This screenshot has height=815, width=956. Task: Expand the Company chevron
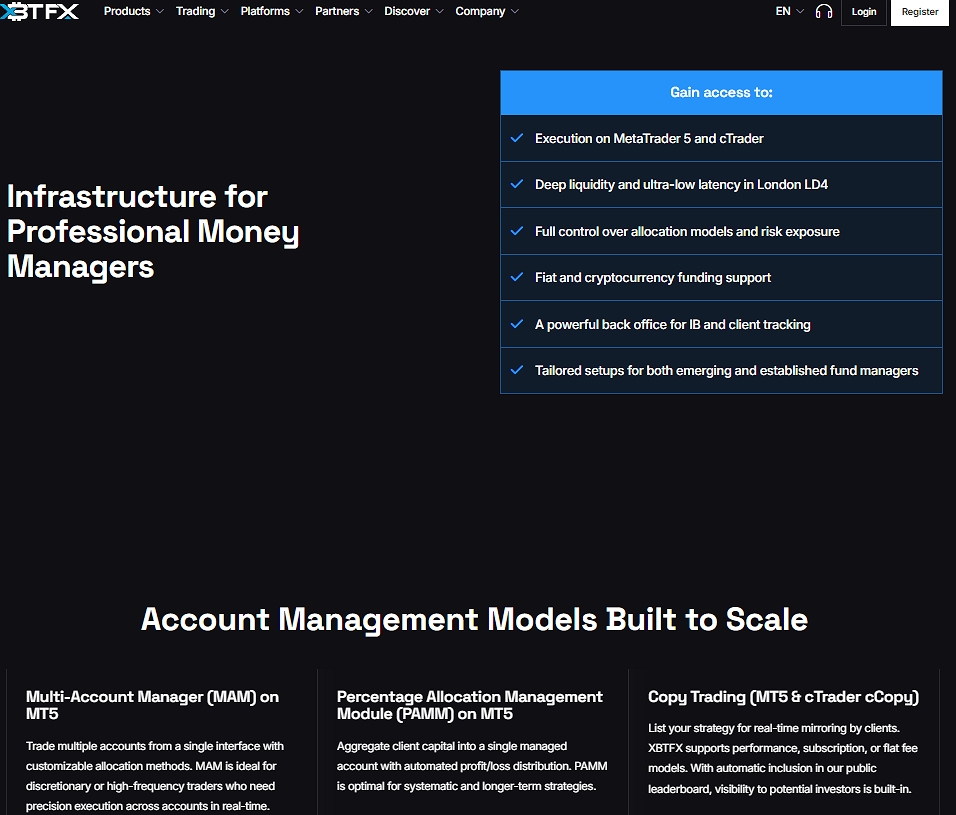515,12
